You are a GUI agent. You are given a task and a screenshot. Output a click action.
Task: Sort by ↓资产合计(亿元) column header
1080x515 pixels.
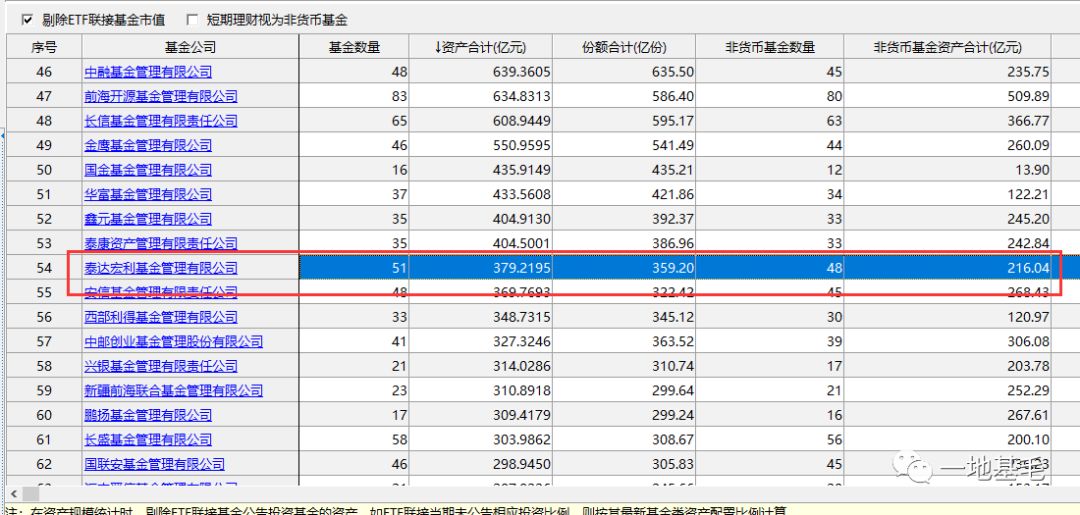[x=481, y=48]
